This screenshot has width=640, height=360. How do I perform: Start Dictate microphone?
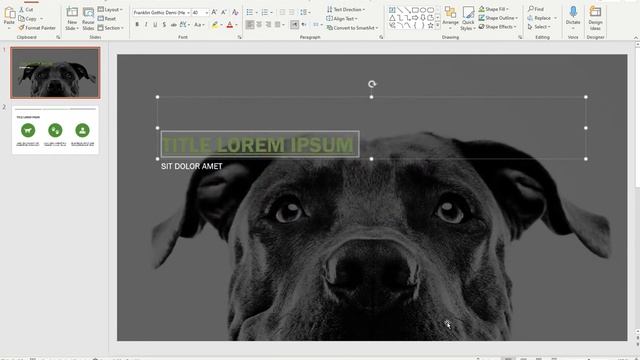click(x=573, y=16)
